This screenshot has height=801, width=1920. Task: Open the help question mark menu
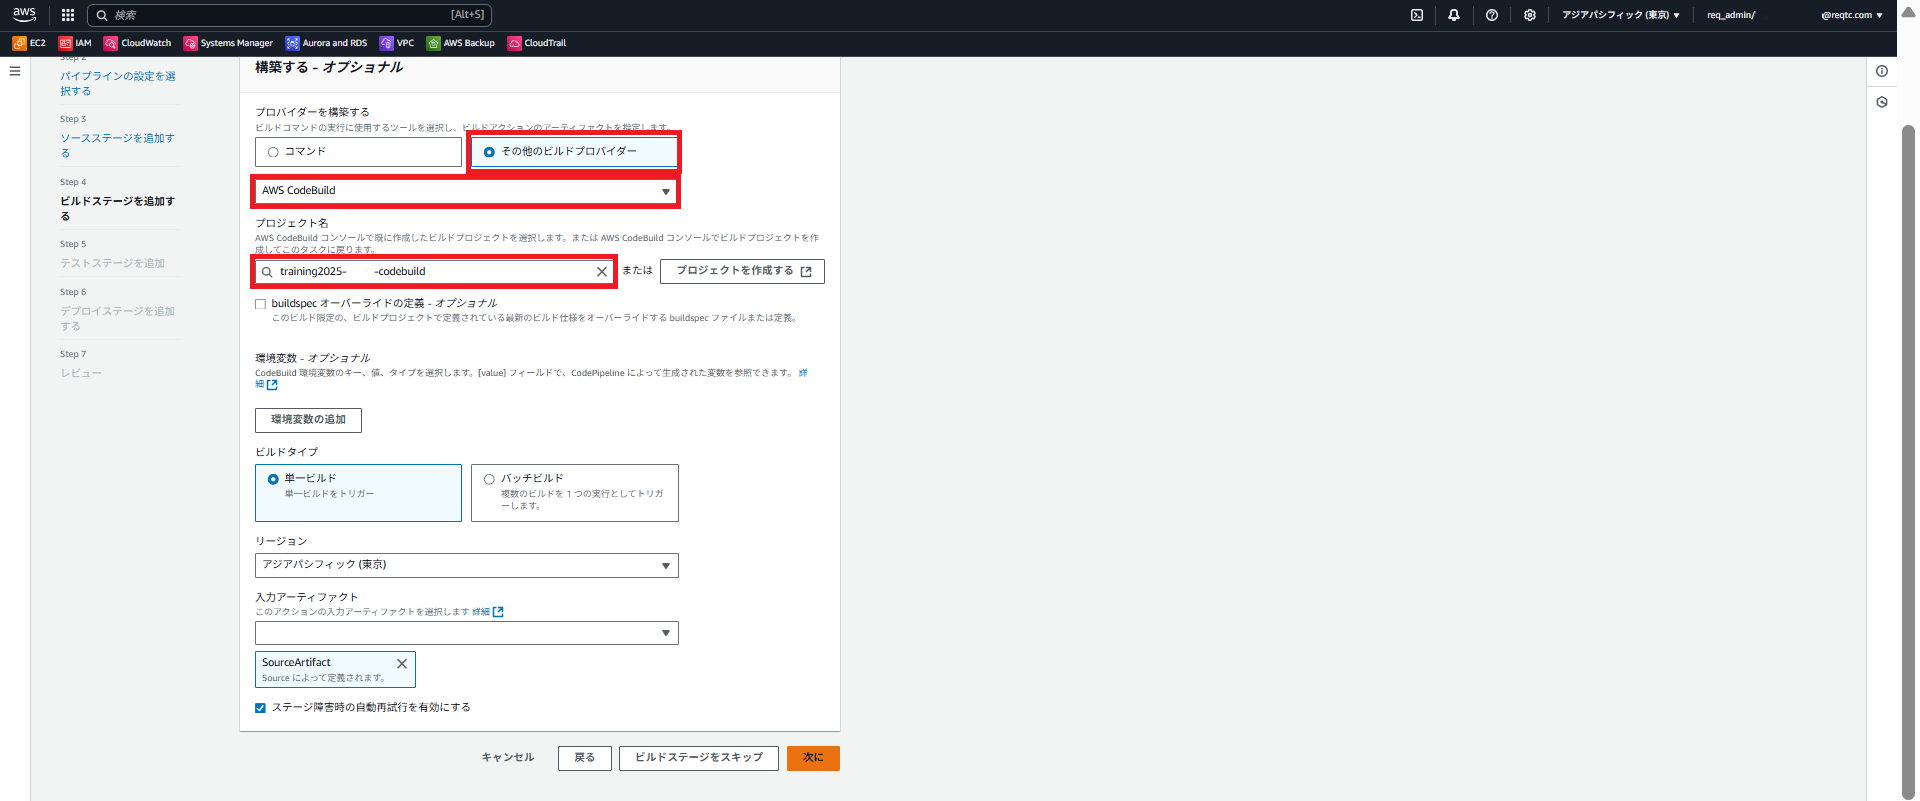pyautogui.click(x=1492, y=15)
